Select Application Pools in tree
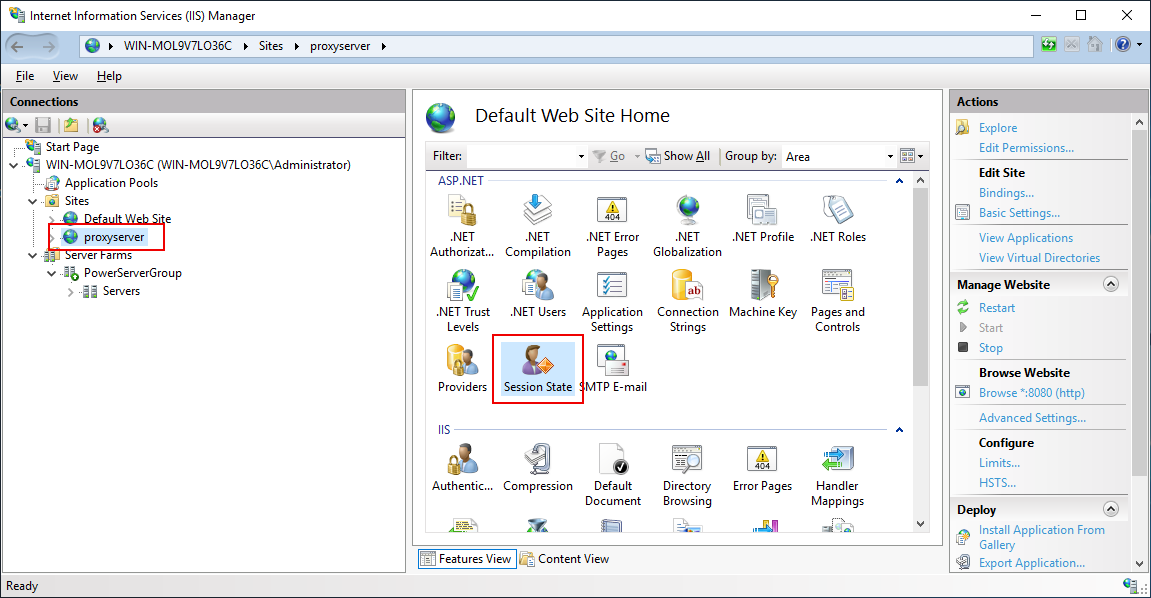This screenshot has width=1151, height=598. click(111, 183)
